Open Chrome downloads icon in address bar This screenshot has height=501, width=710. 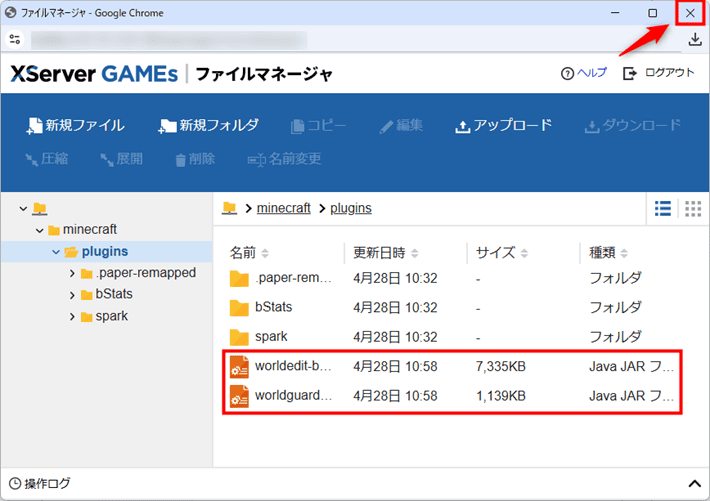pos(695,39)
